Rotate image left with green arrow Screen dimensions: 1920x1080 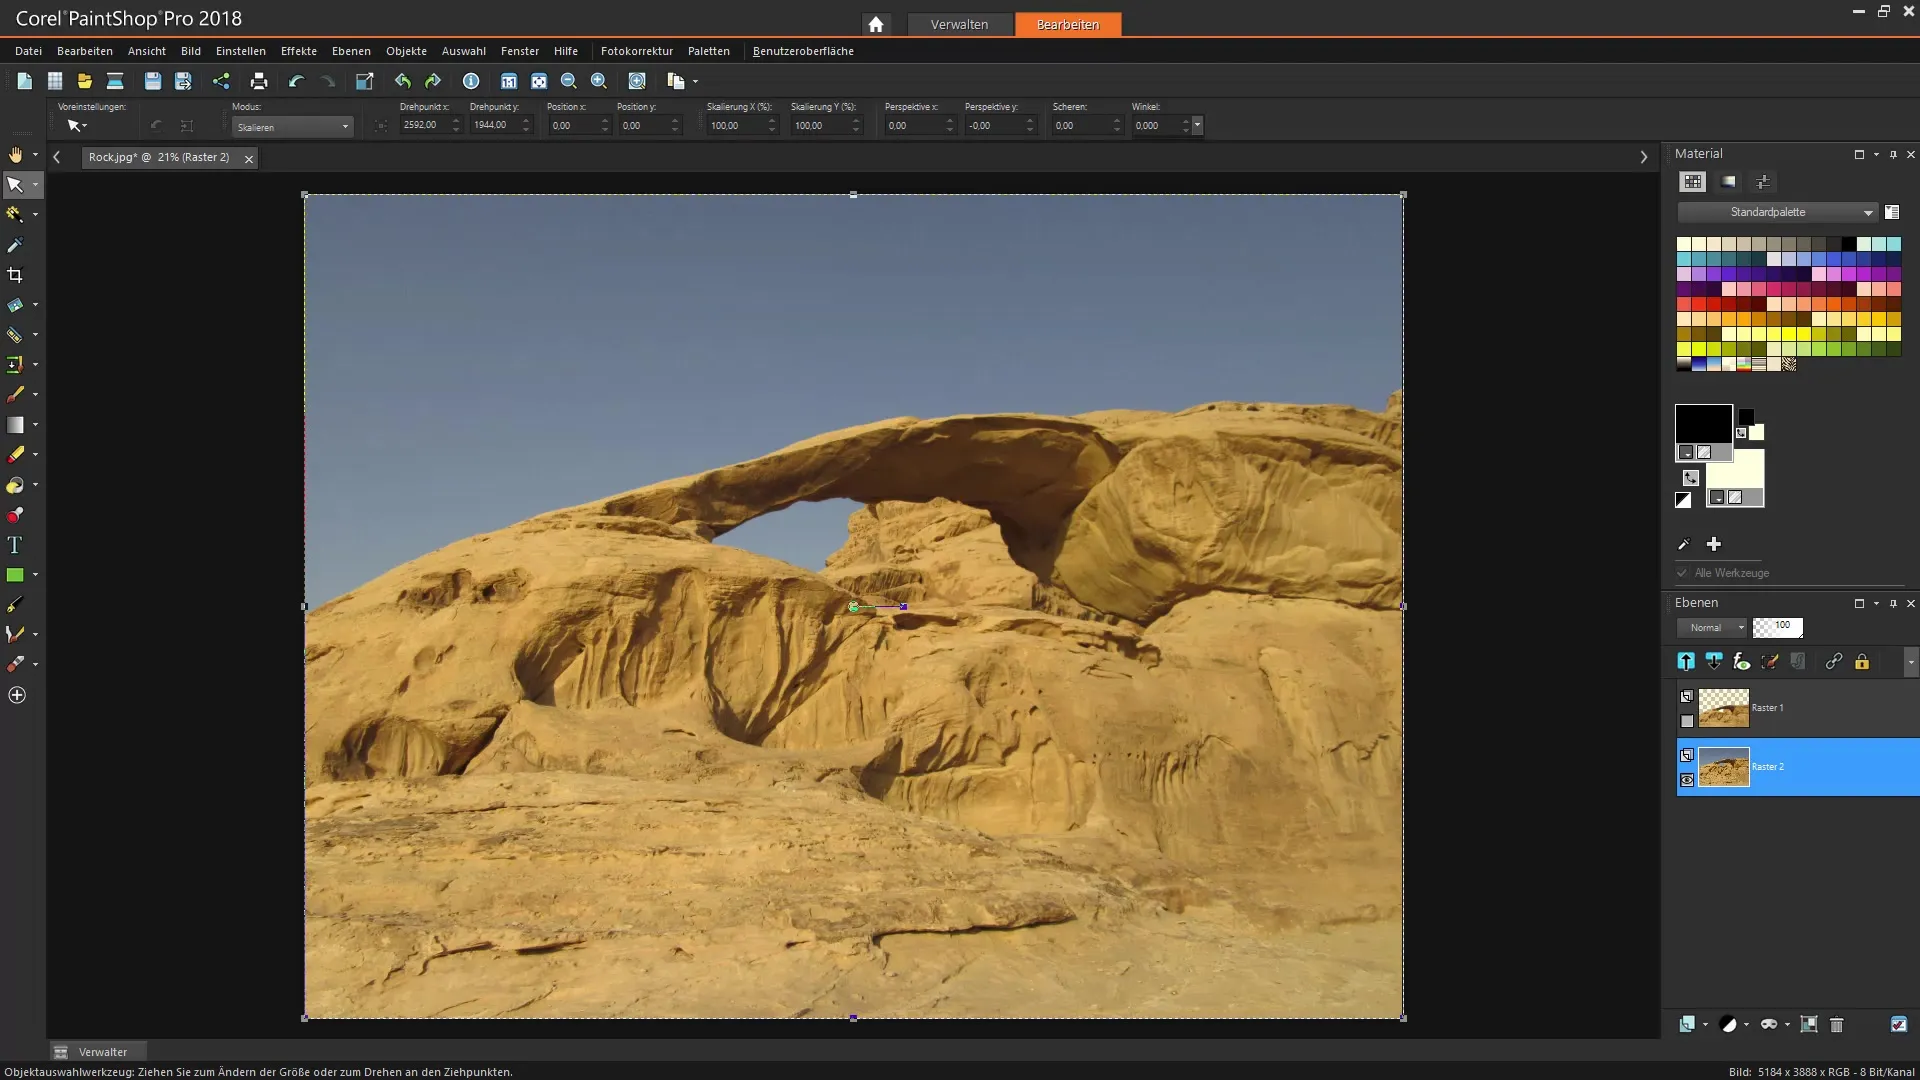[x=403, y=81]
